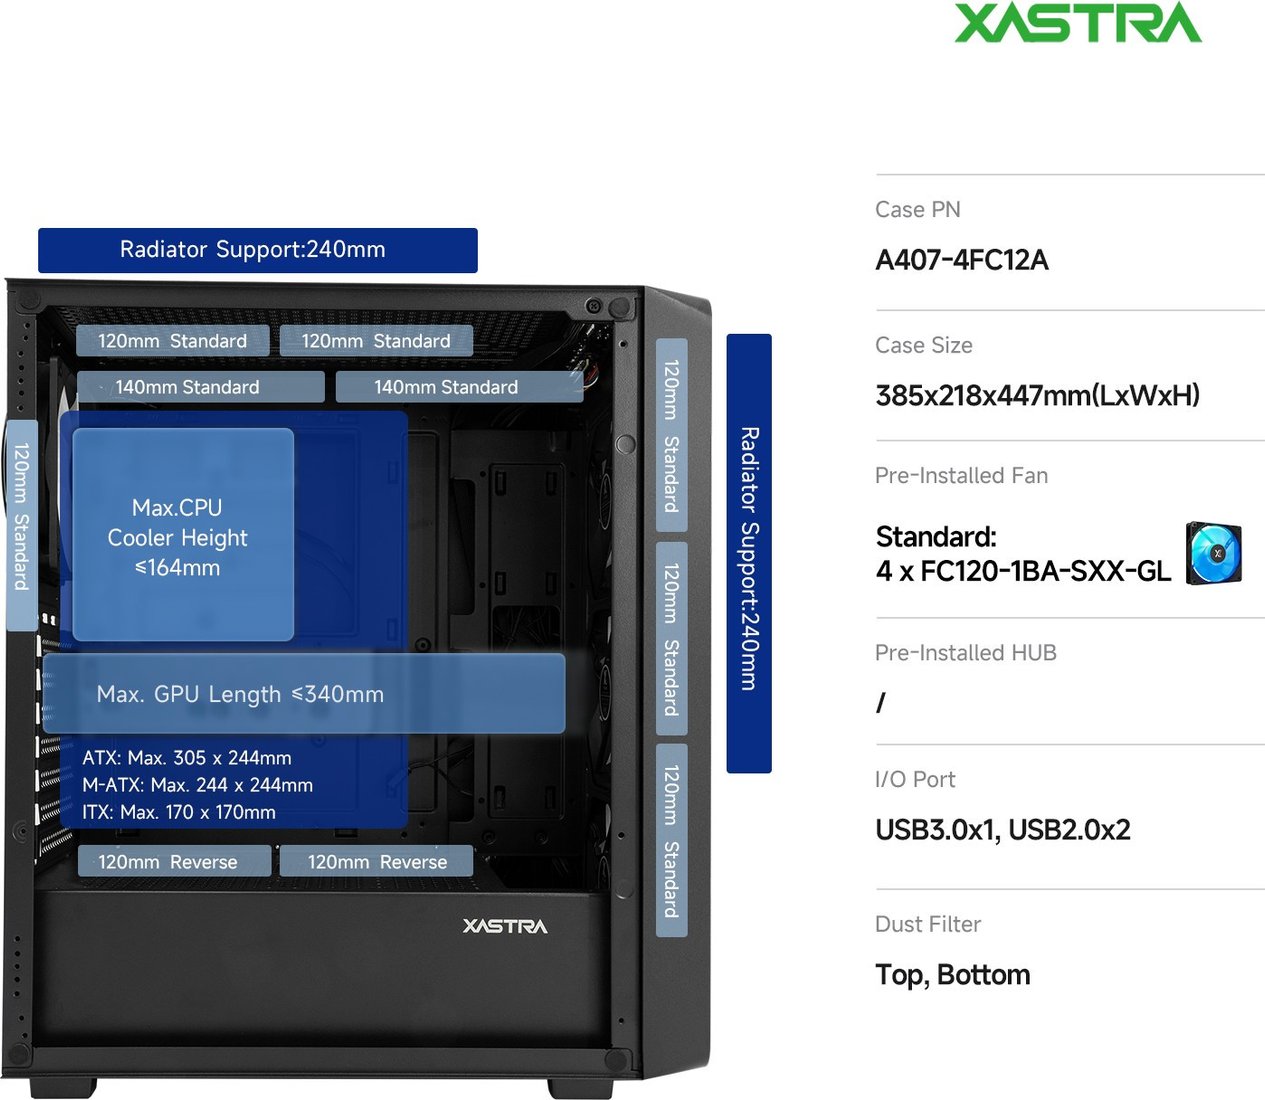1265x1100 pixels.
Task: Click the XASTRA logo at top right
Action: [x=1078, y=23]
